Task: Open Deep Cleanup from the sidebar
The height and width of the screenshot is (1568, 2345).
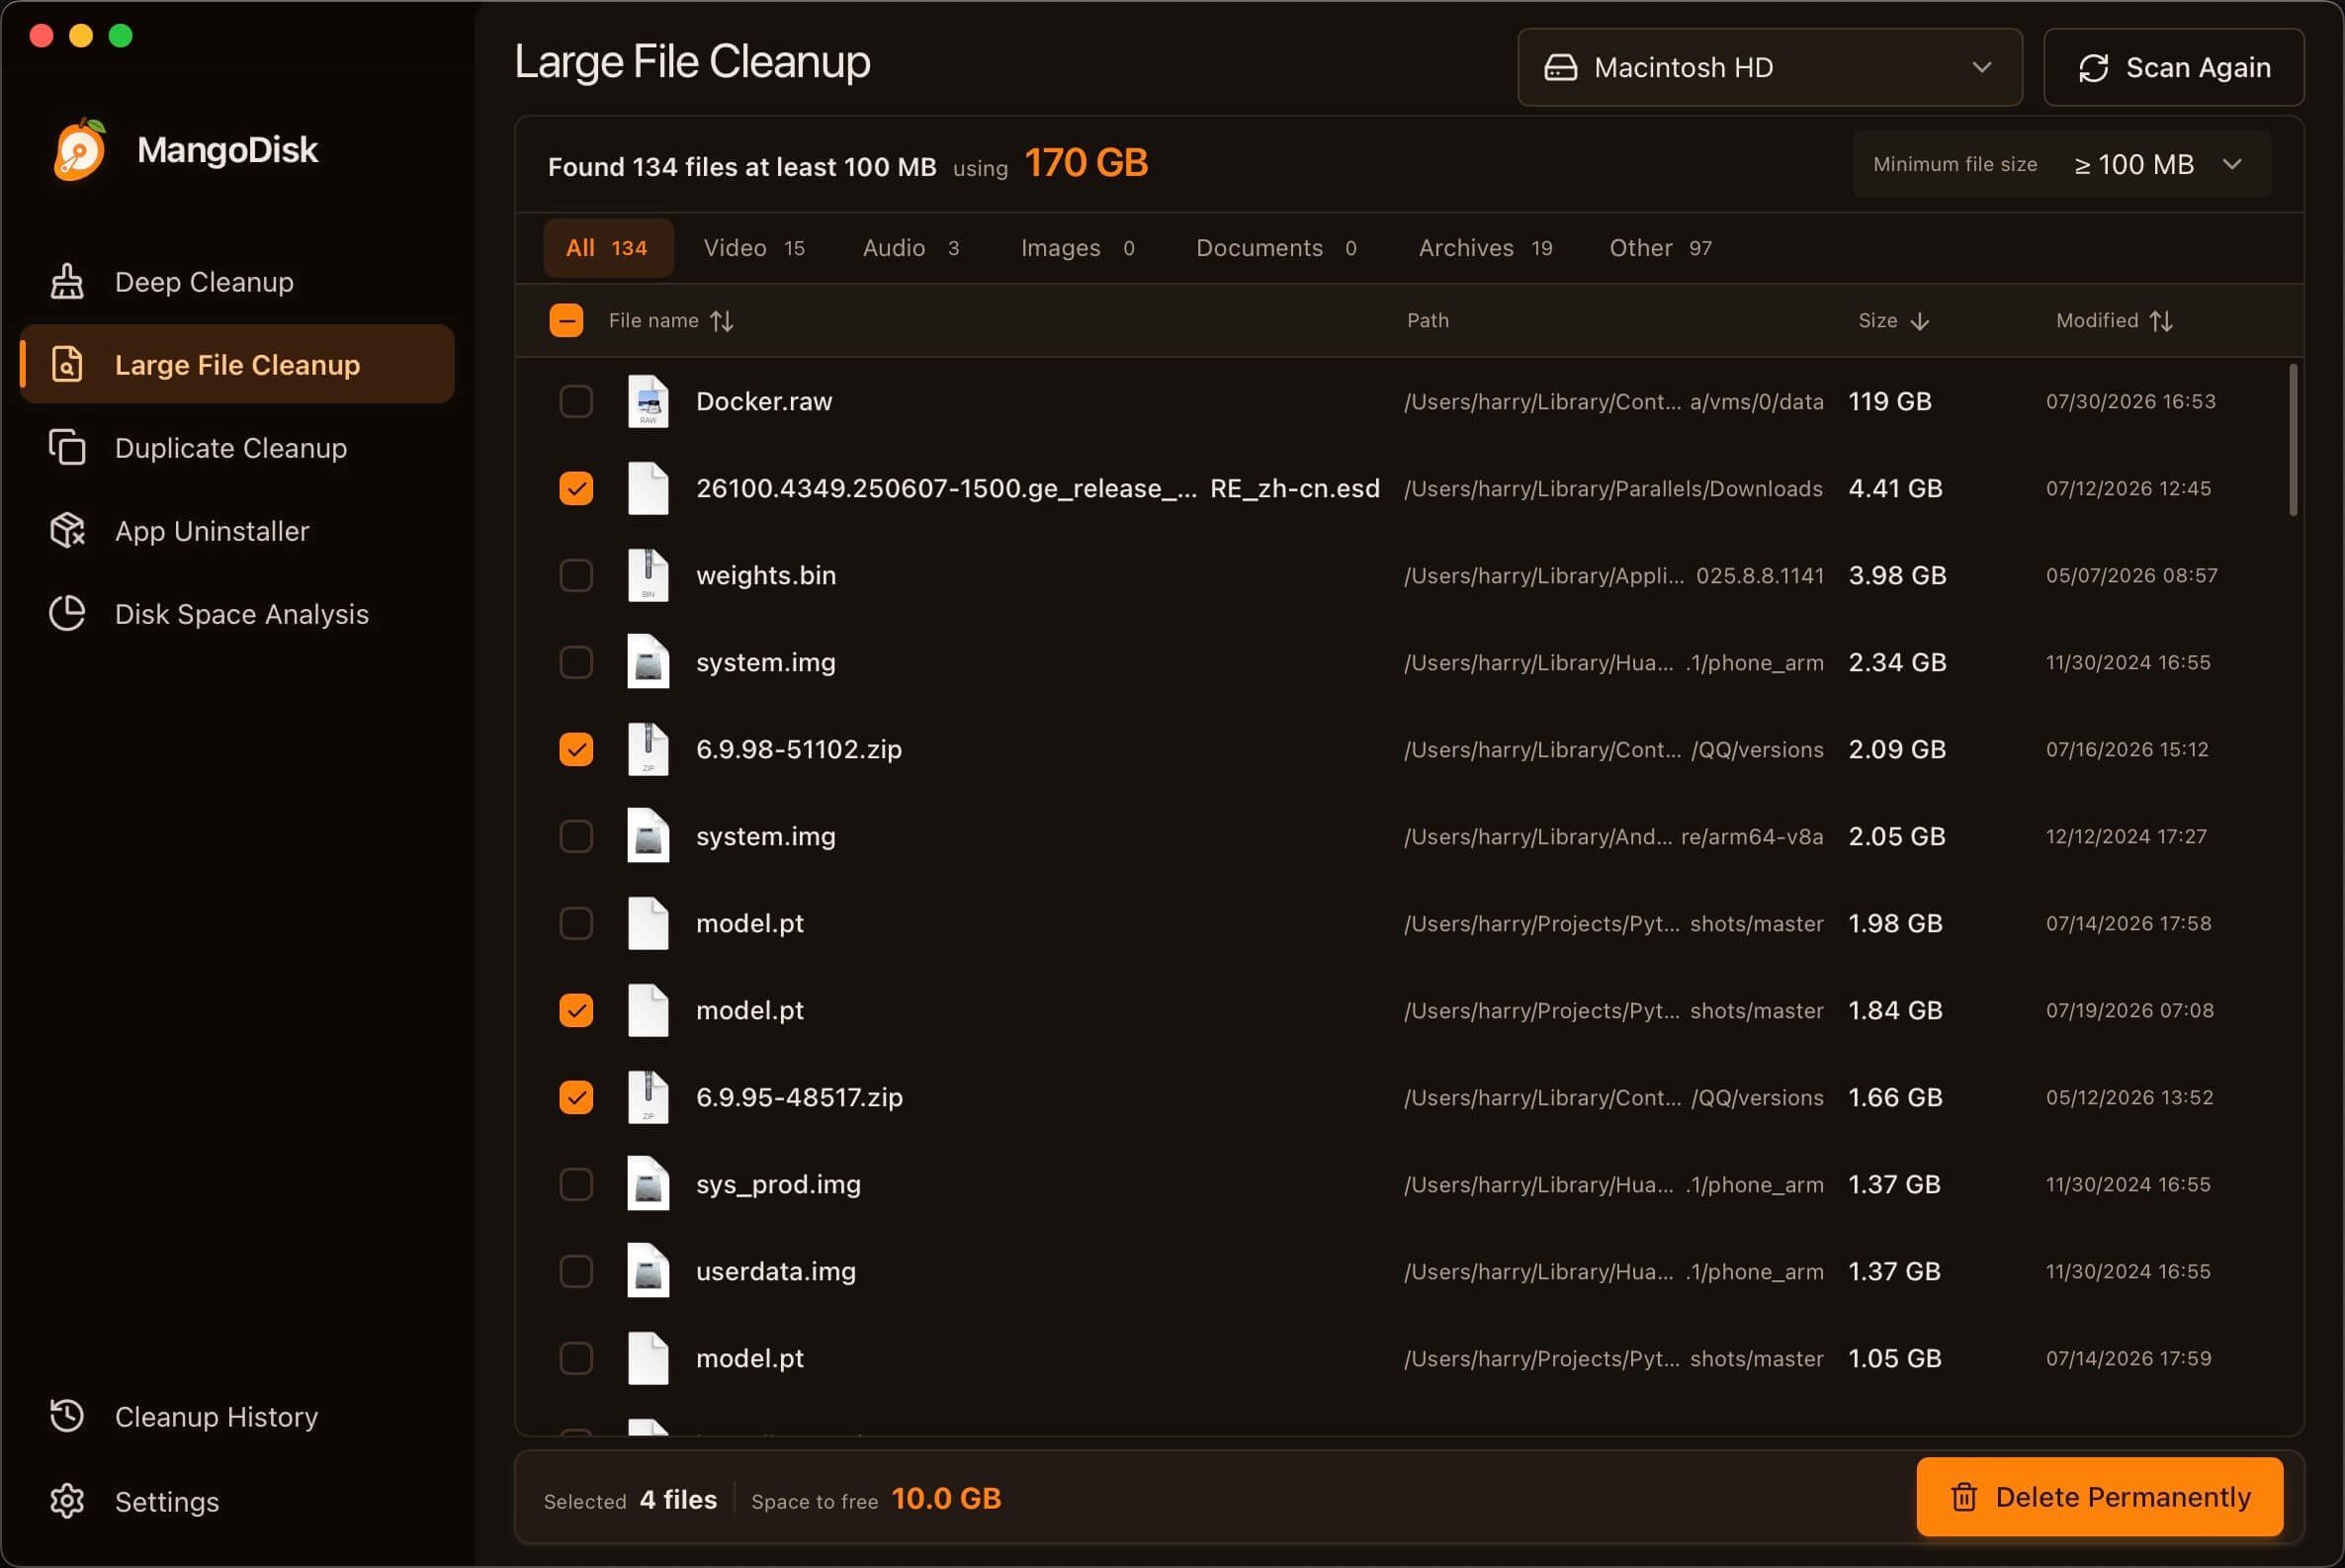Action: click(x=237, y=282)
